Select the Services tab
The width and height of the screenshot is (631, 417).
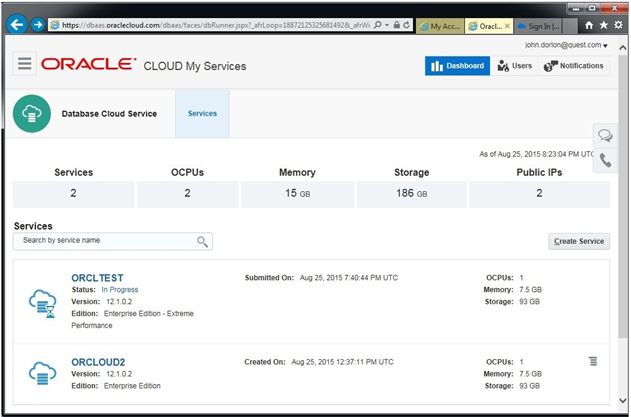click(x=202, y=114)
